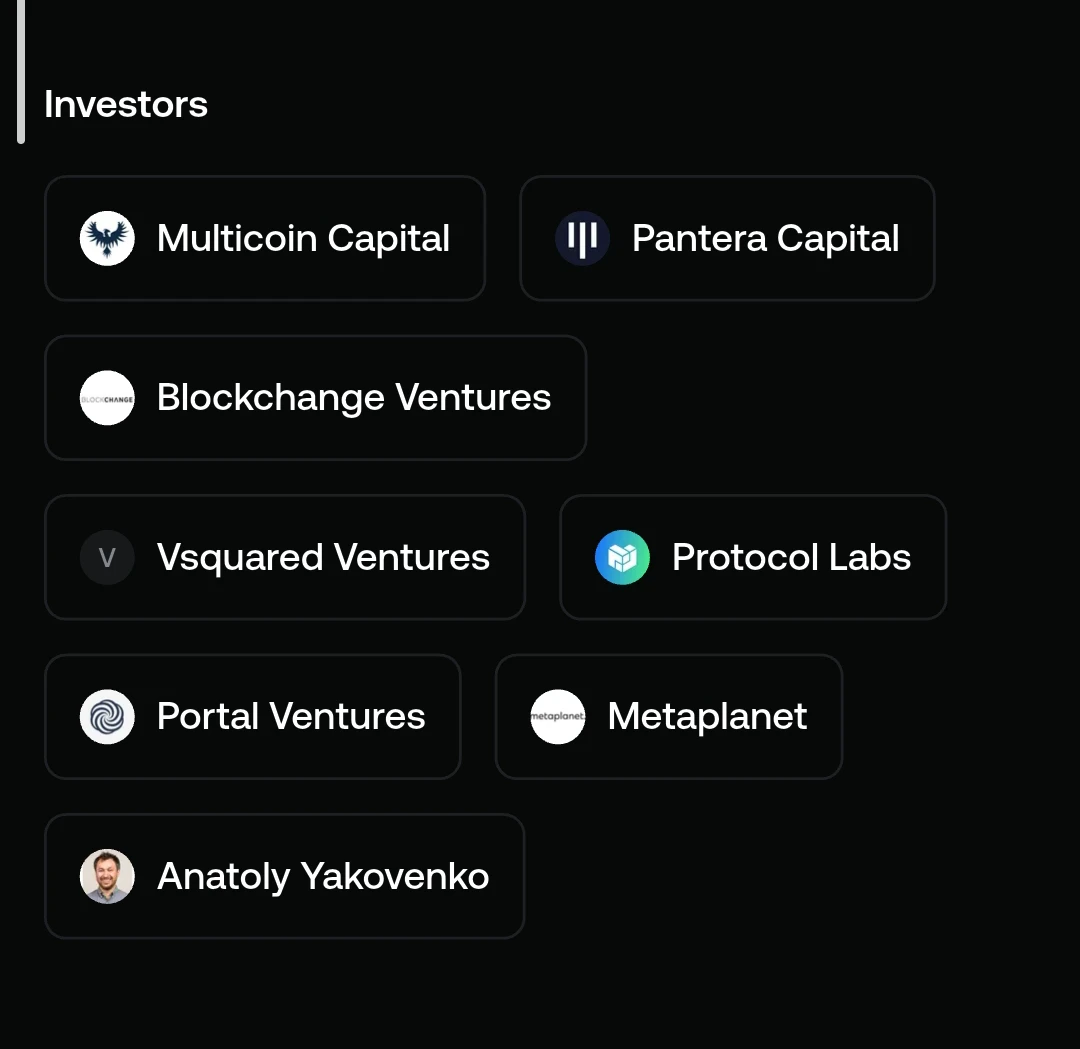Click the Multicoin Capital phoenix logo
The width and height of the screenshot is (1080, 1049).
[x=107, y=238]
